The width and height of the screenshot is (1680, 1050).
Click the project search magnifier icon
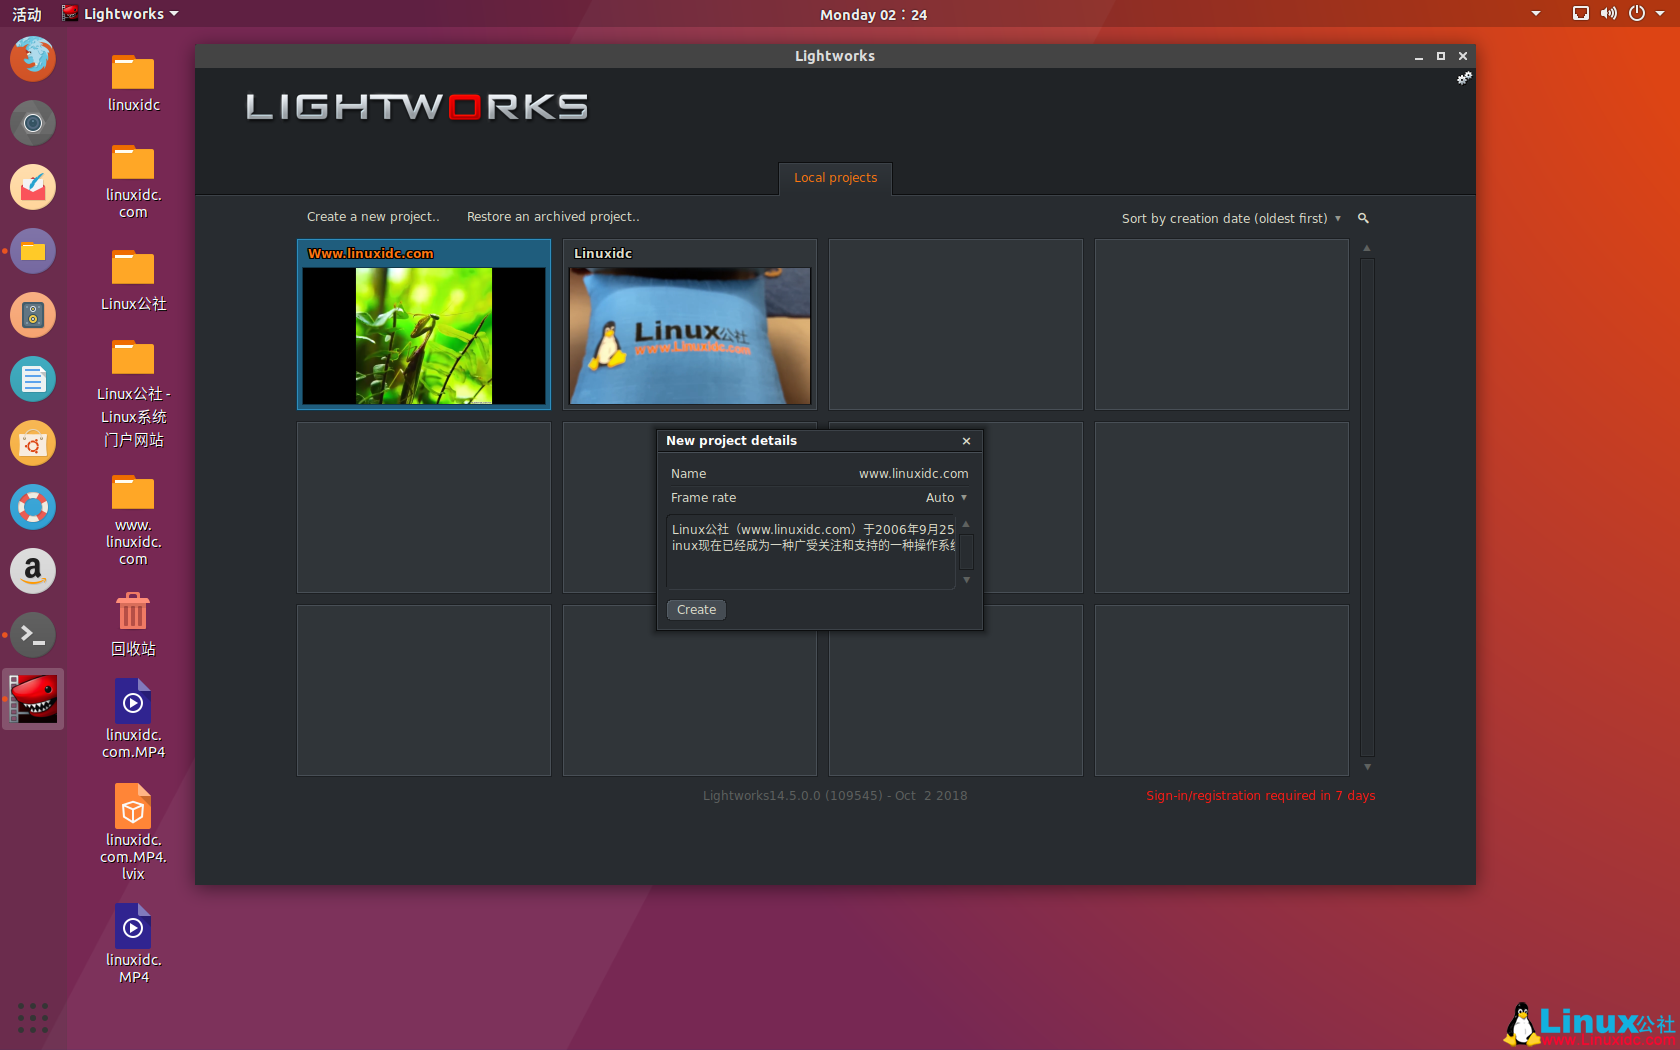(x=1363, y=218)
